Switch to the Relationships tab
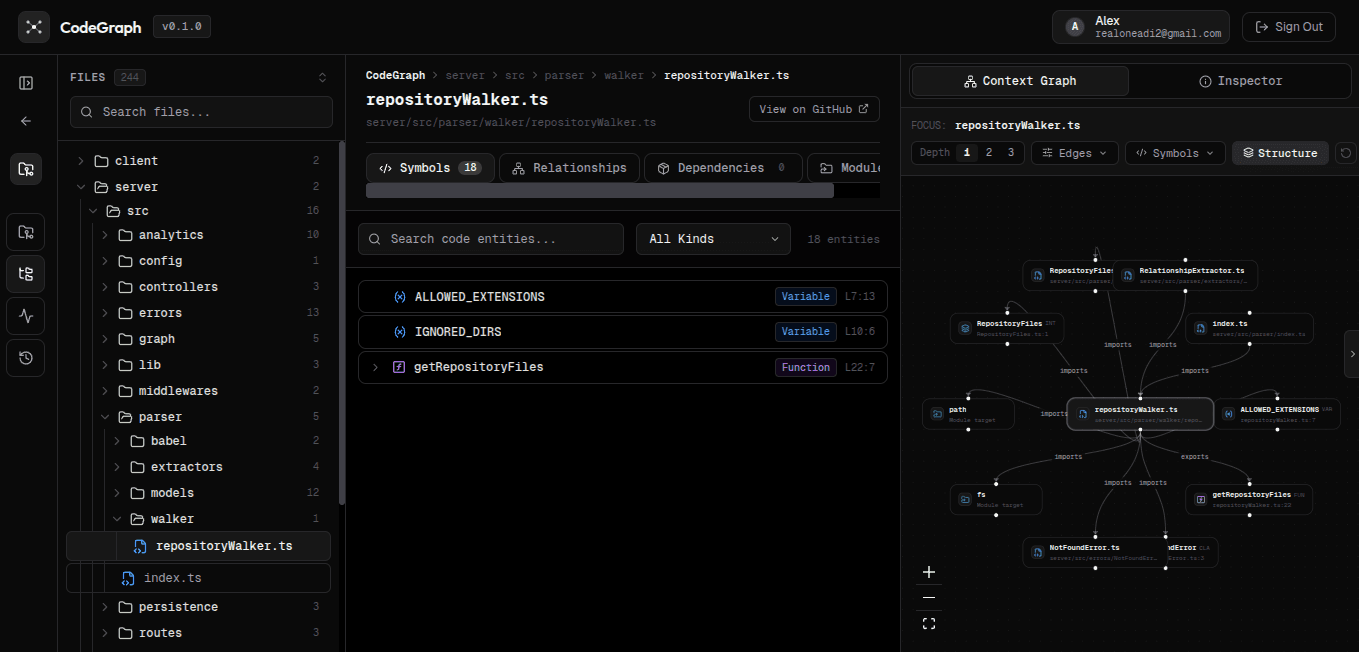The height and width of the screenshot is (652, 1359). [569, 168]
